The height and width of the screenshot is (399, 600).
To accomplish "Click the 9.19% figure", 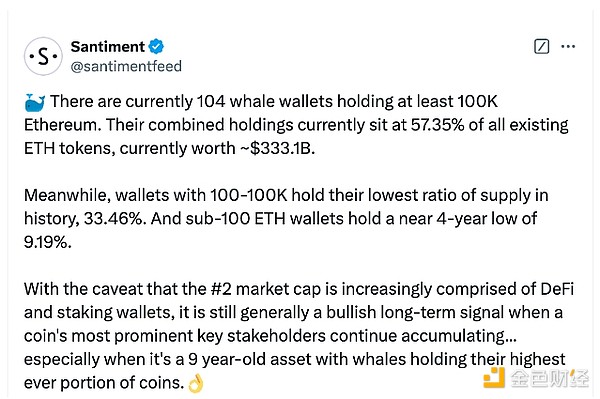I will [x=47, y=242].
